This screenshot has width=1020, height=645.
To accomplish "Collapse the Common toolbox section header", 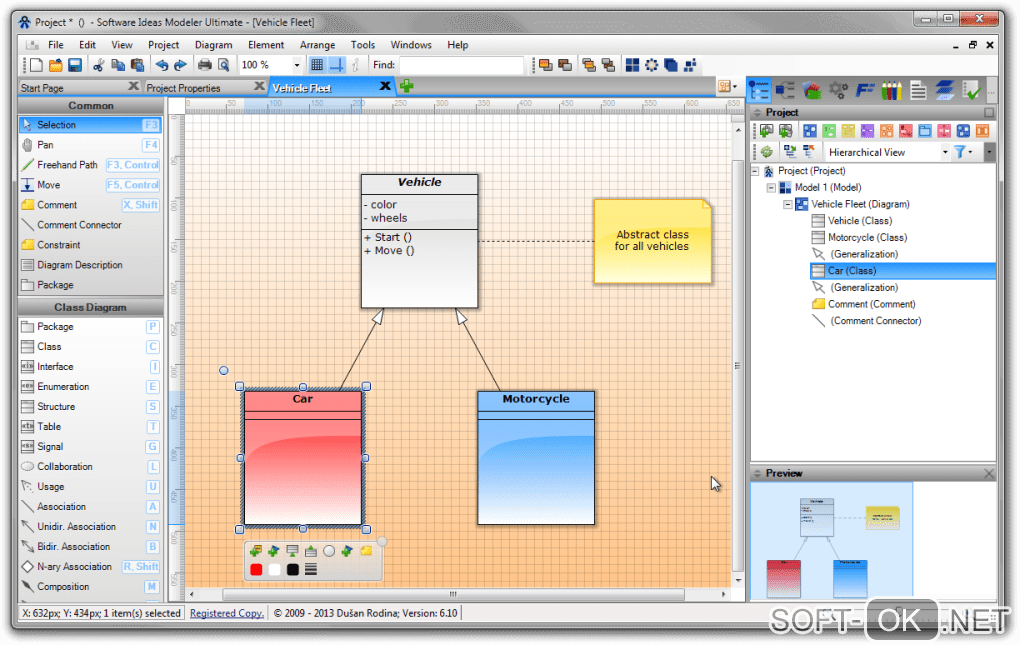I will click(90, 105).
